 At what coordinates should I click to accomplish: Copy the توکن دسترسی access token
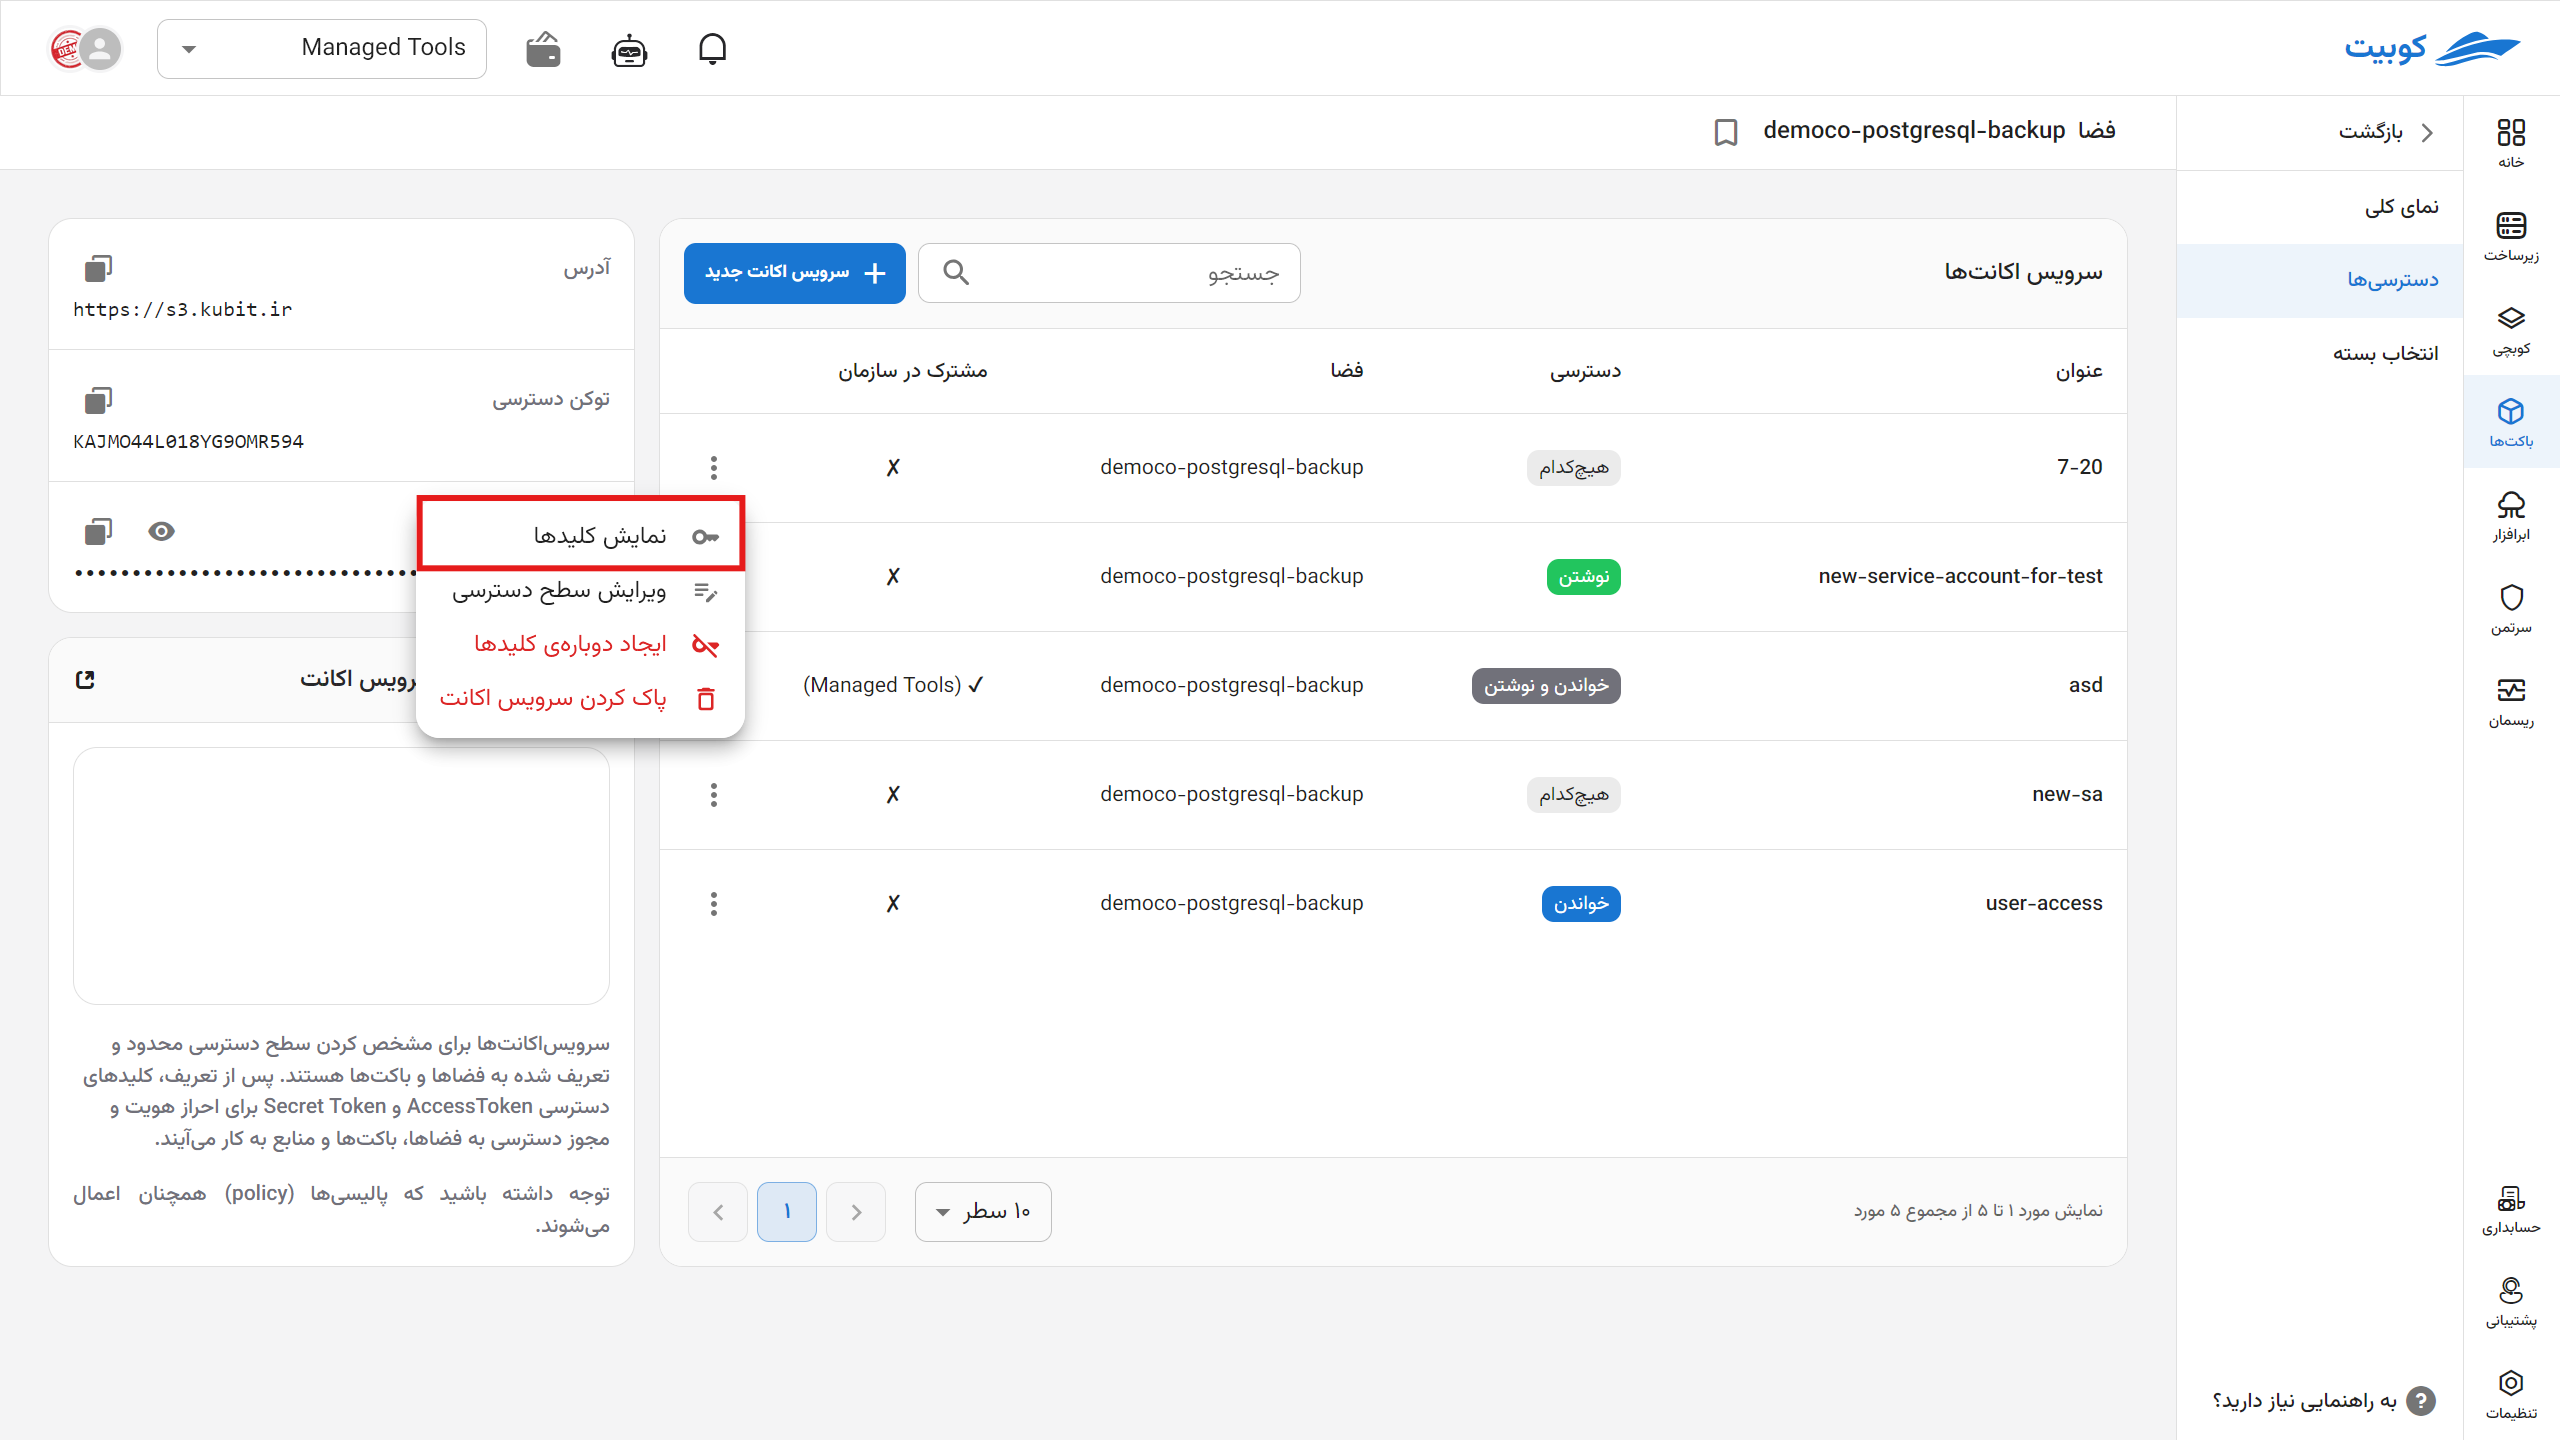pos(98,400)
